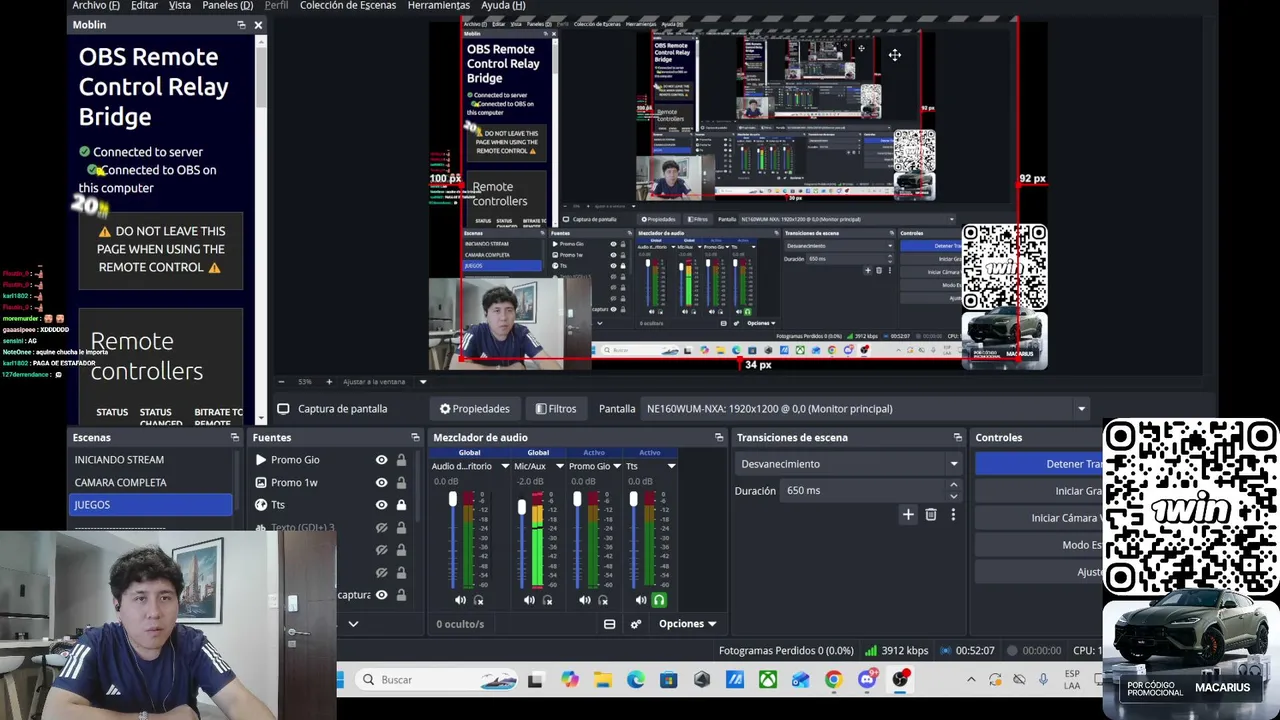Mute the Tts audio channel
The width and height of the screenshot is (1280, 720).
[641, 600]
